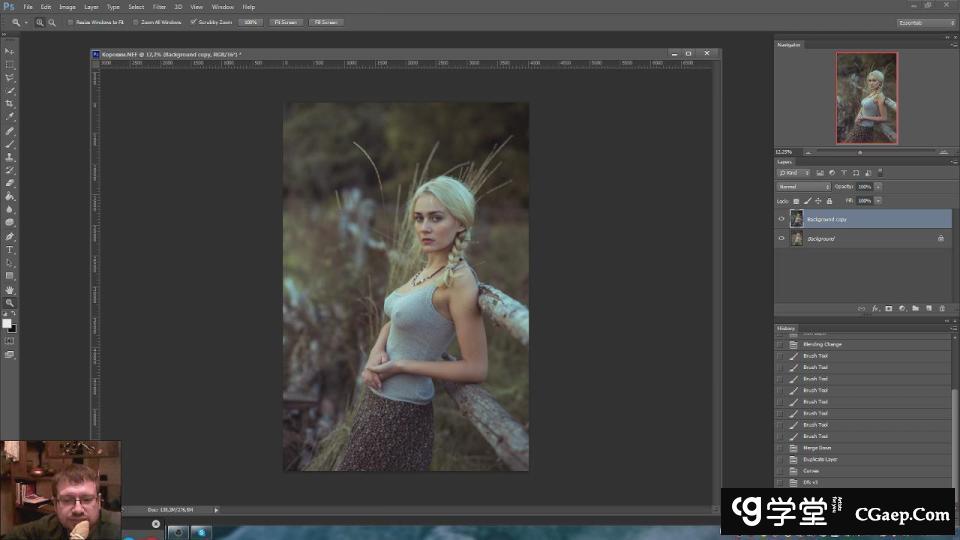
Task: Click the foreground color swatch
Action: point(7,323)
